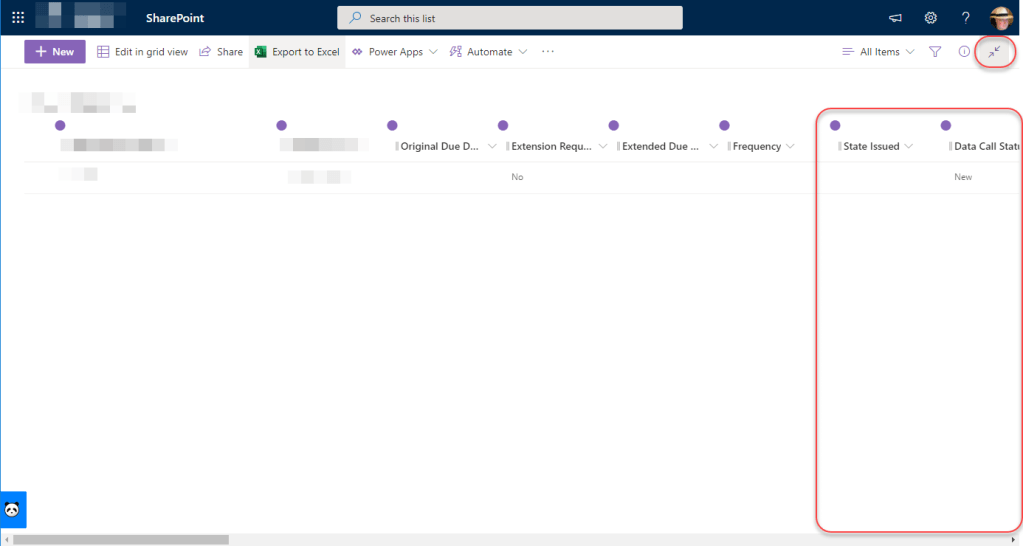
Task: Expand the Power Apps dropdown
Action: click(395, 52)
